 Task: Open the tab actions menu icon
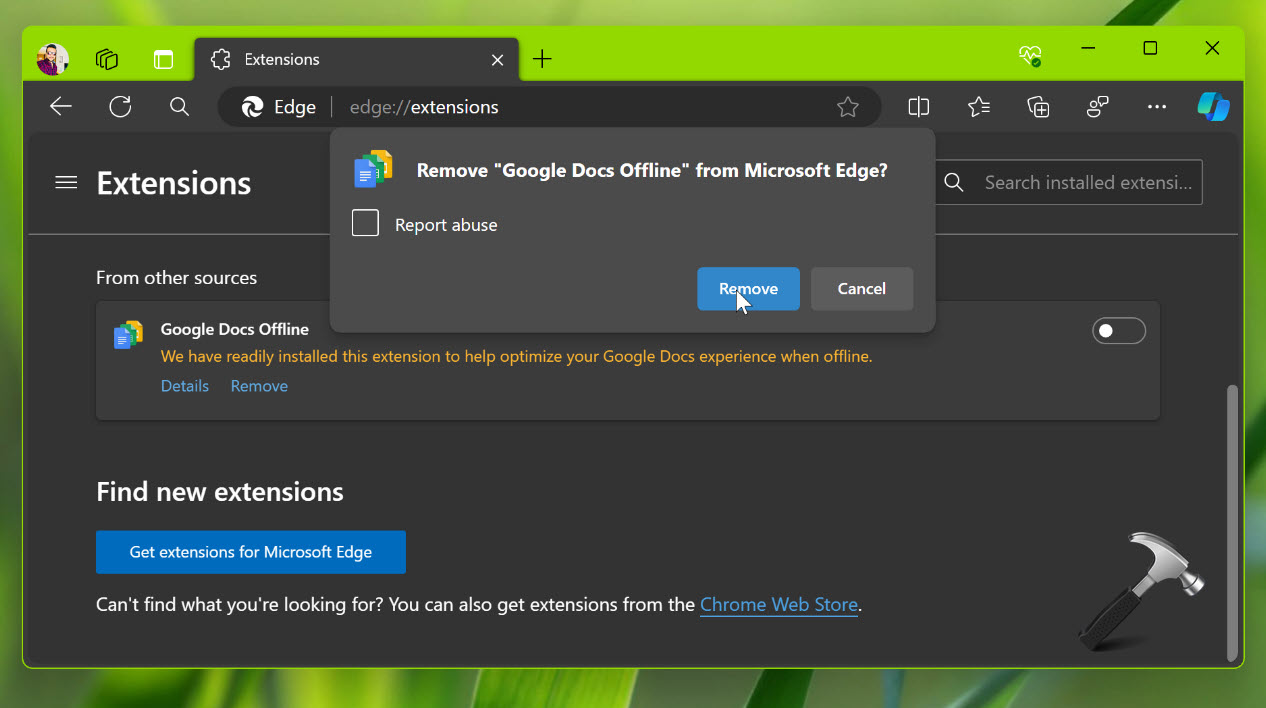pos(163,59)
